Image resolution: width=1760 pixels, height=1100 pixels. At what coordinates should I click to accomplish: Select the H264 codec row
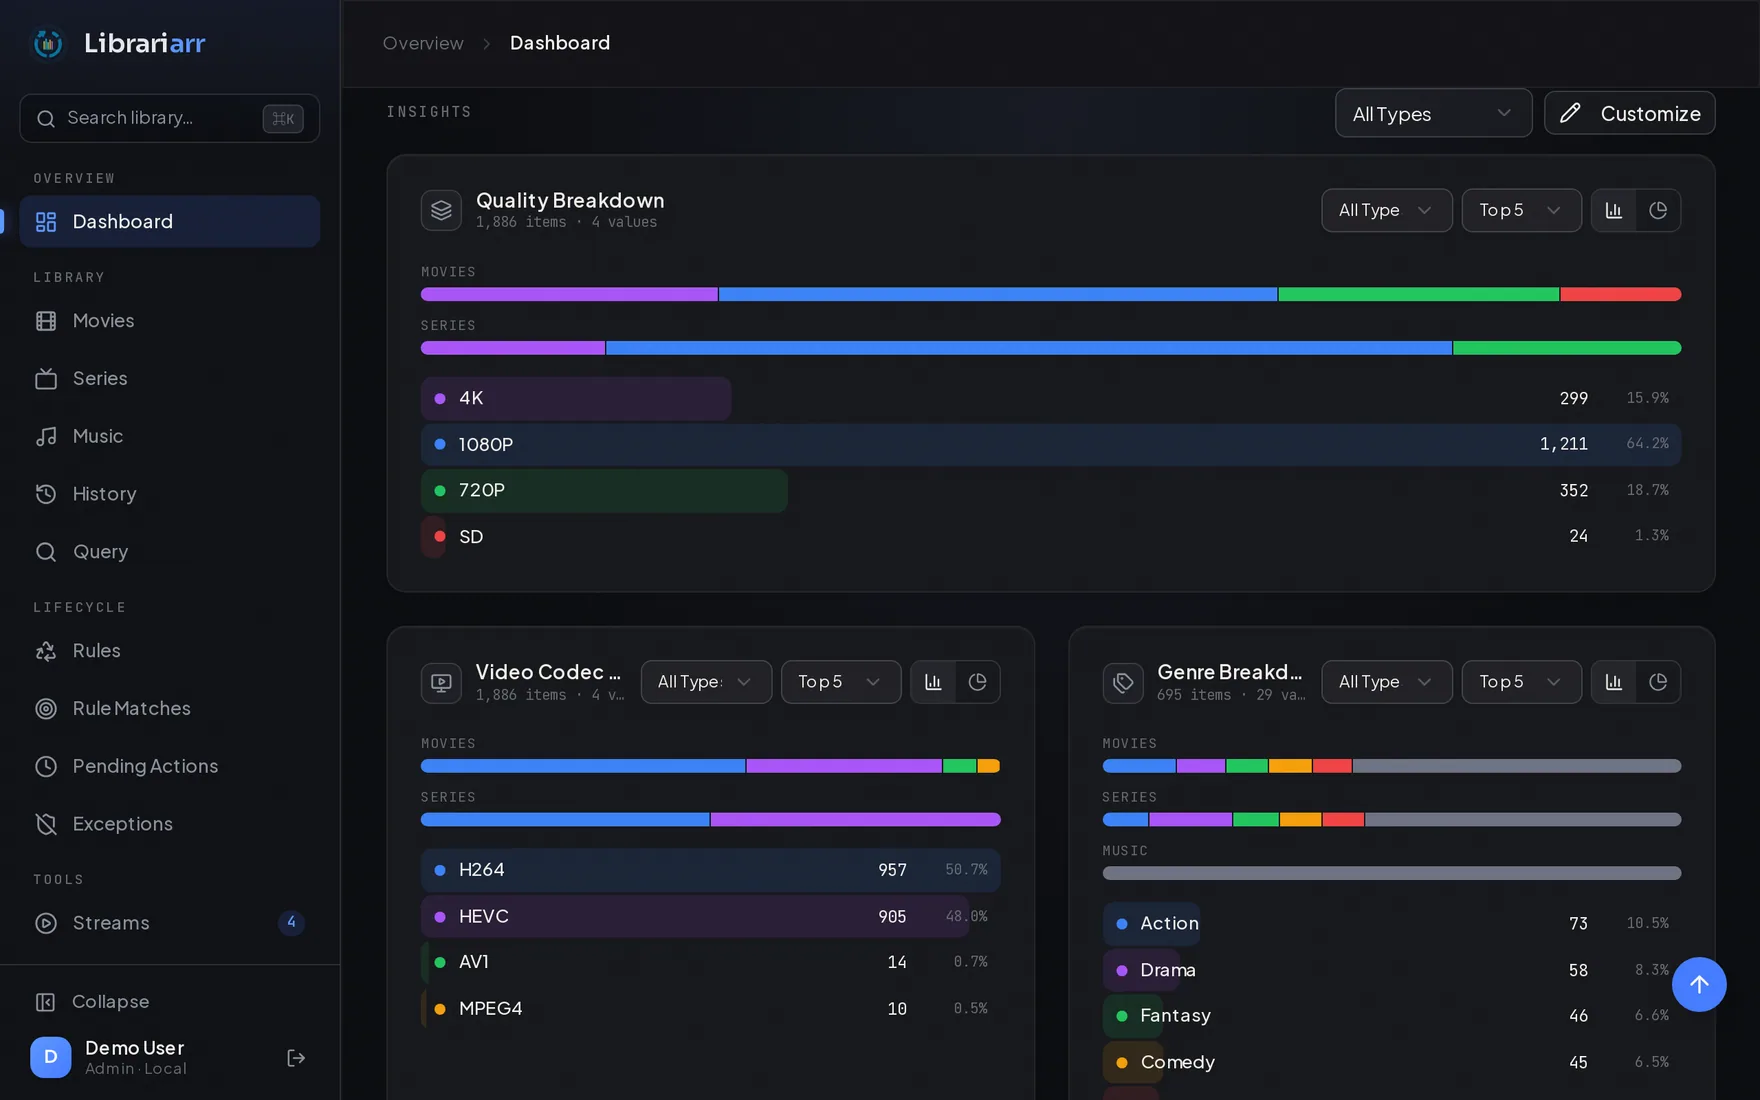pos(710,870)
